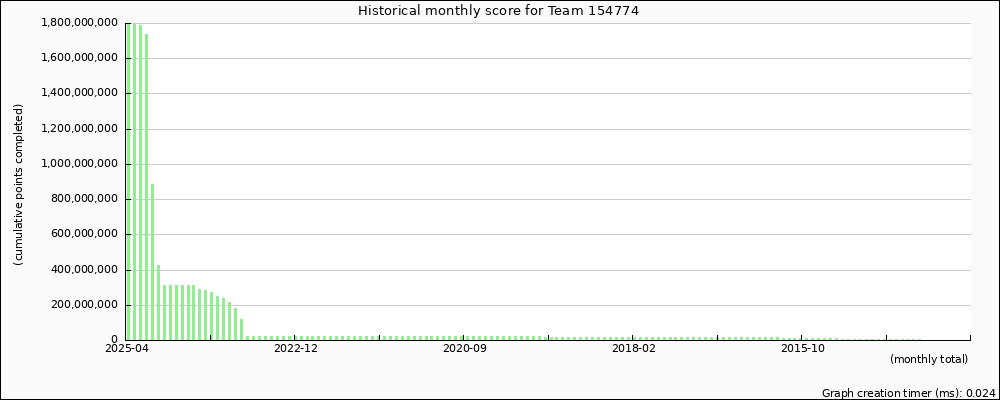
Task: Click the first and tallest bar at 2025-04
Action: (128, 182)
